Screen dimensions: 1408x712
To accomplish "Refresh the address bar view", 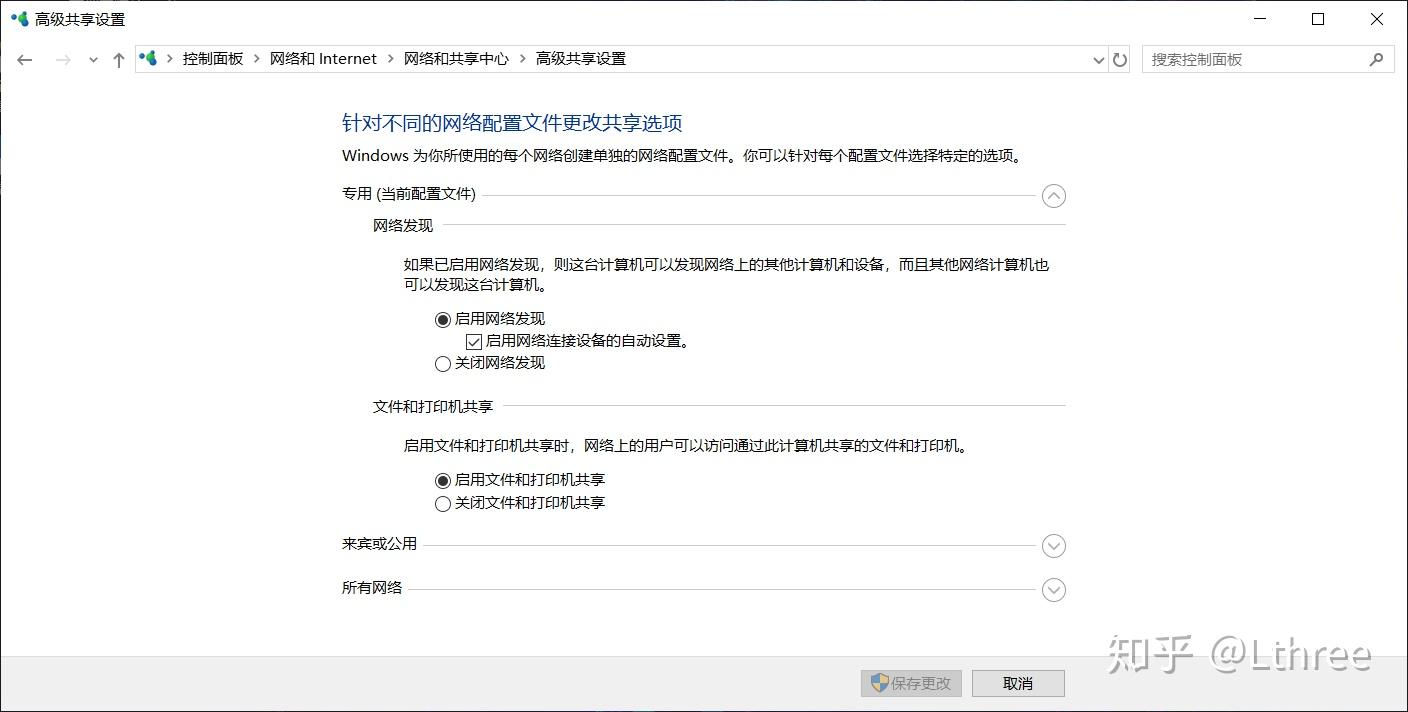I will pyautogui.click(x=1120, y=60).
